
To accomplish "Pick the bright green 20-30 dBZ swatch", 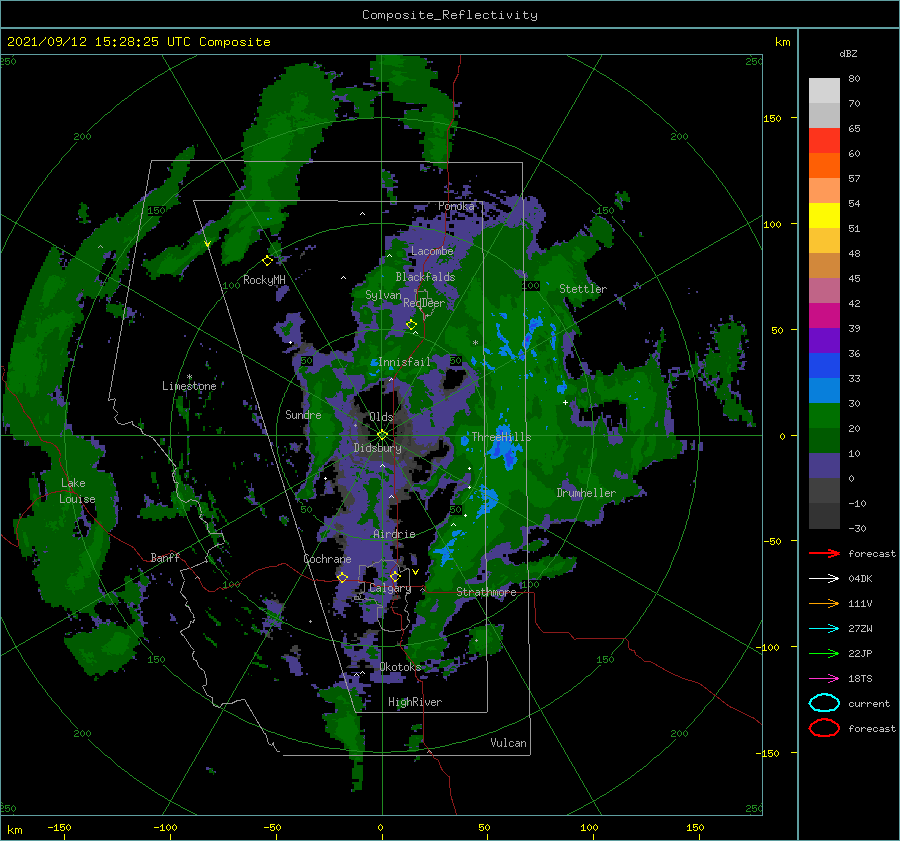I will [824, 416].
